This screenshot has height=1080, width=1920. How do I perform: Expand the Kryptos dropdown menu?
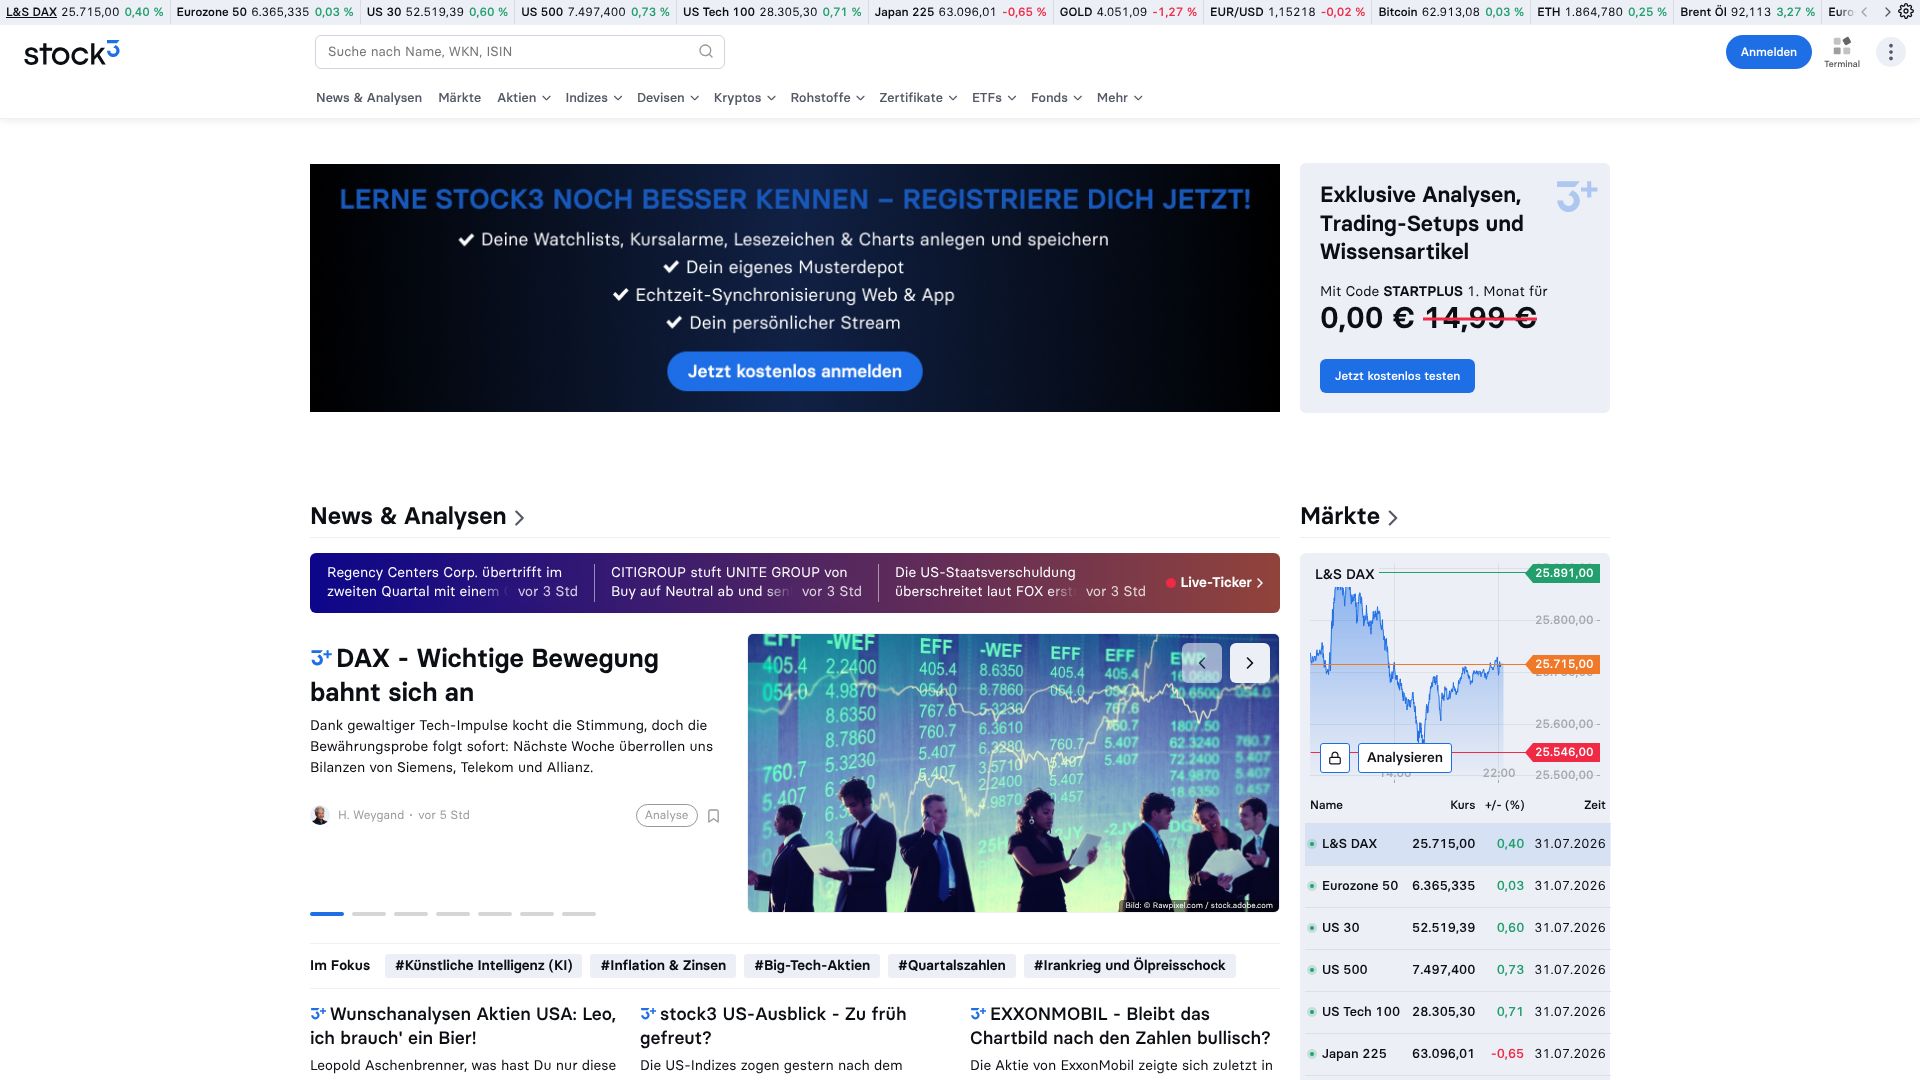pos(745,98)
